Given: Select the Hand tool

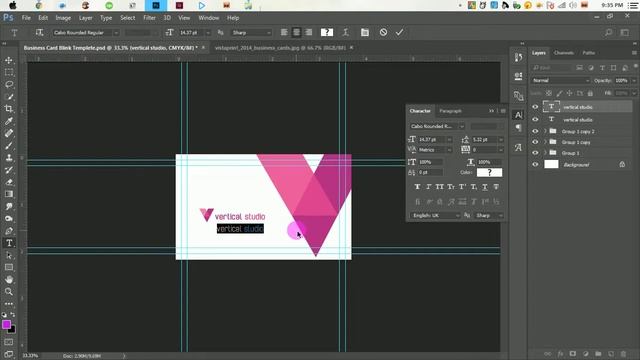Looking at the screenshot, I should (x=9, y=280).
